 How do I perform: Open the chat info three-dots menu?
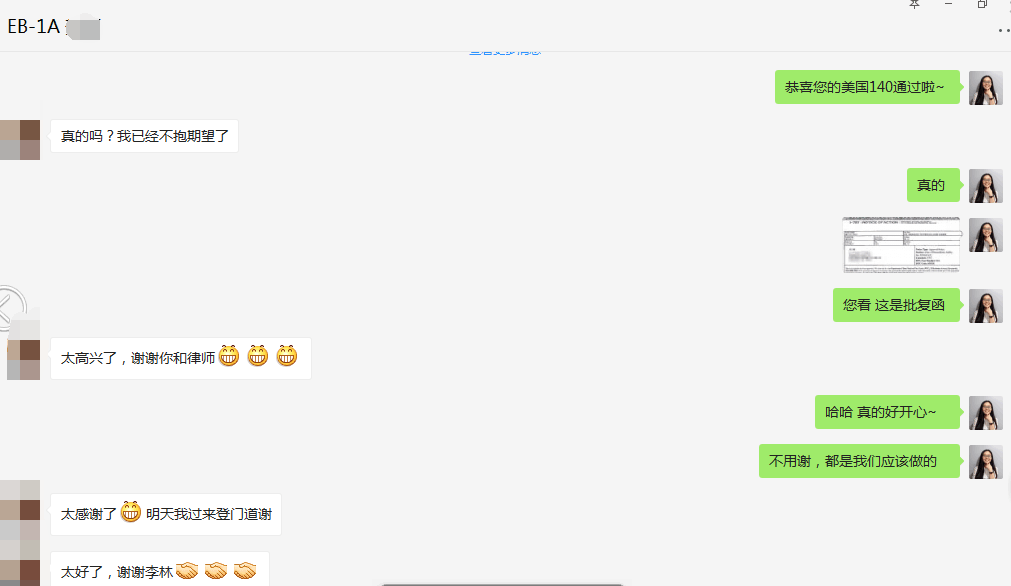(x=1004, y=30)
